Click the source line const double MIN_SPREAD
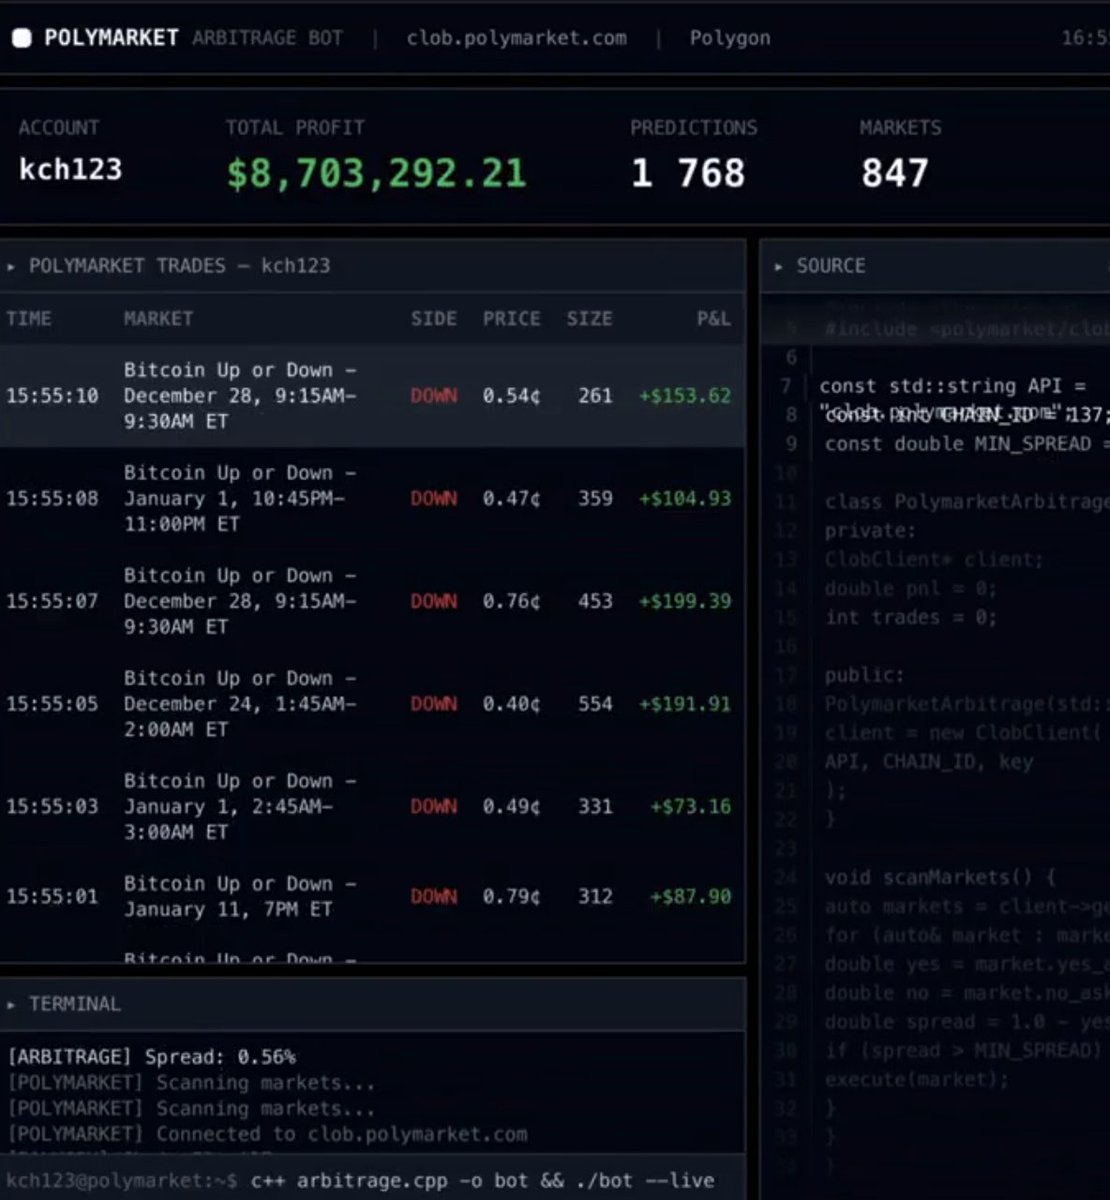This screenshot has width=1110, height=1200. [x=967, y=444]
